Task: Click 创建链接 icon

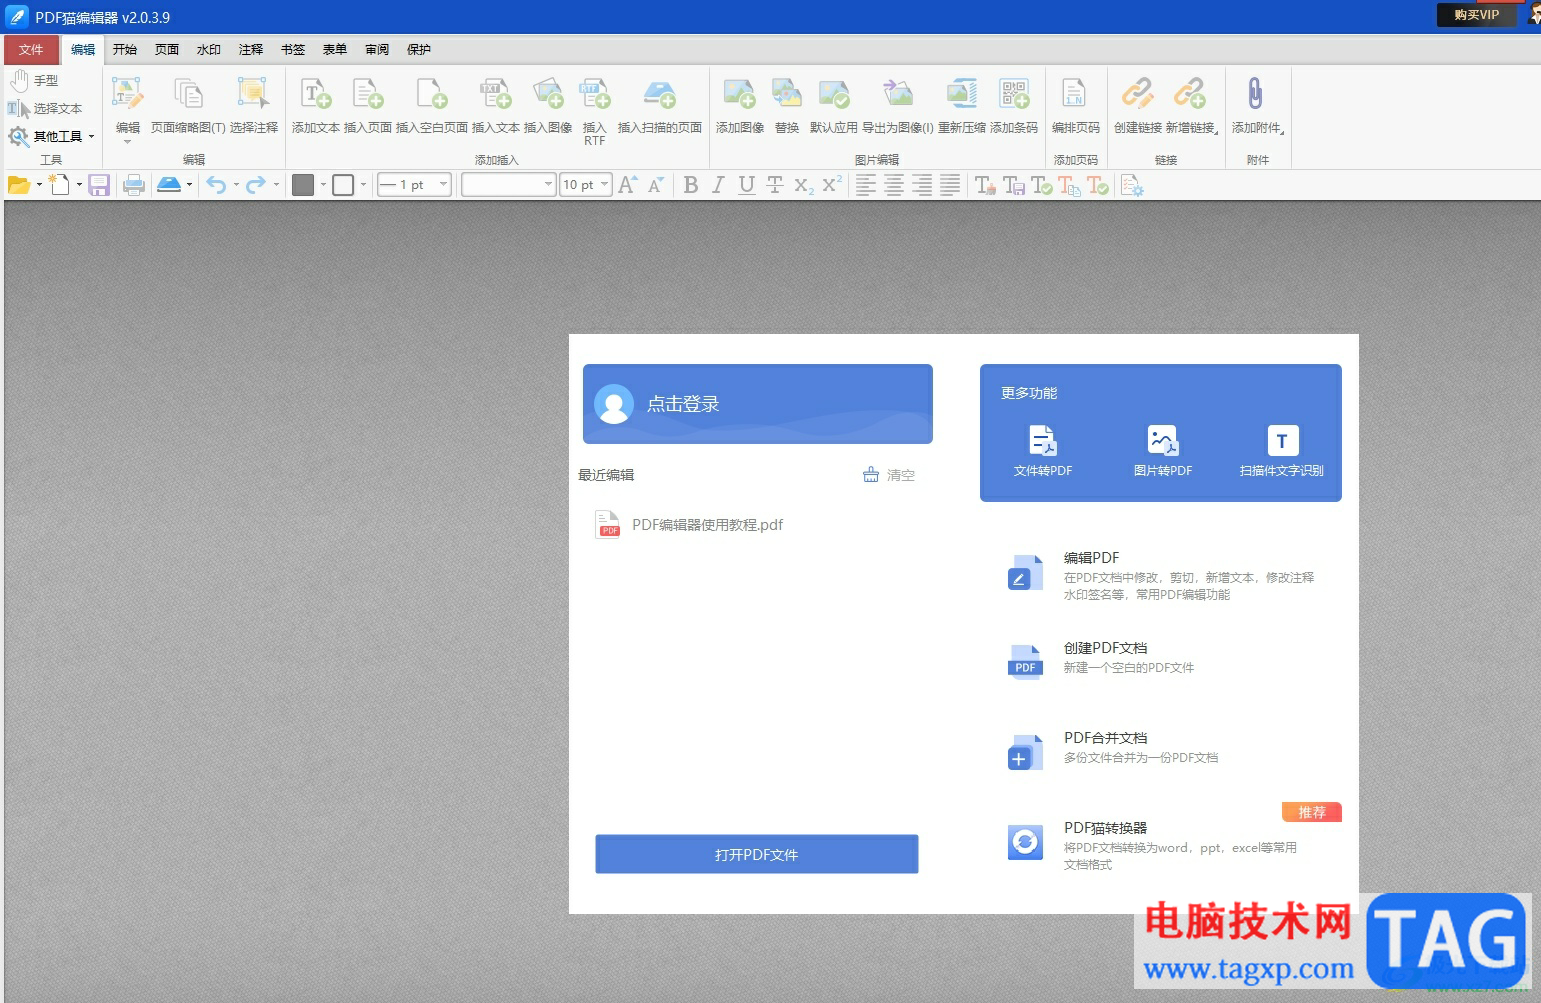Action: [1137, 95]
